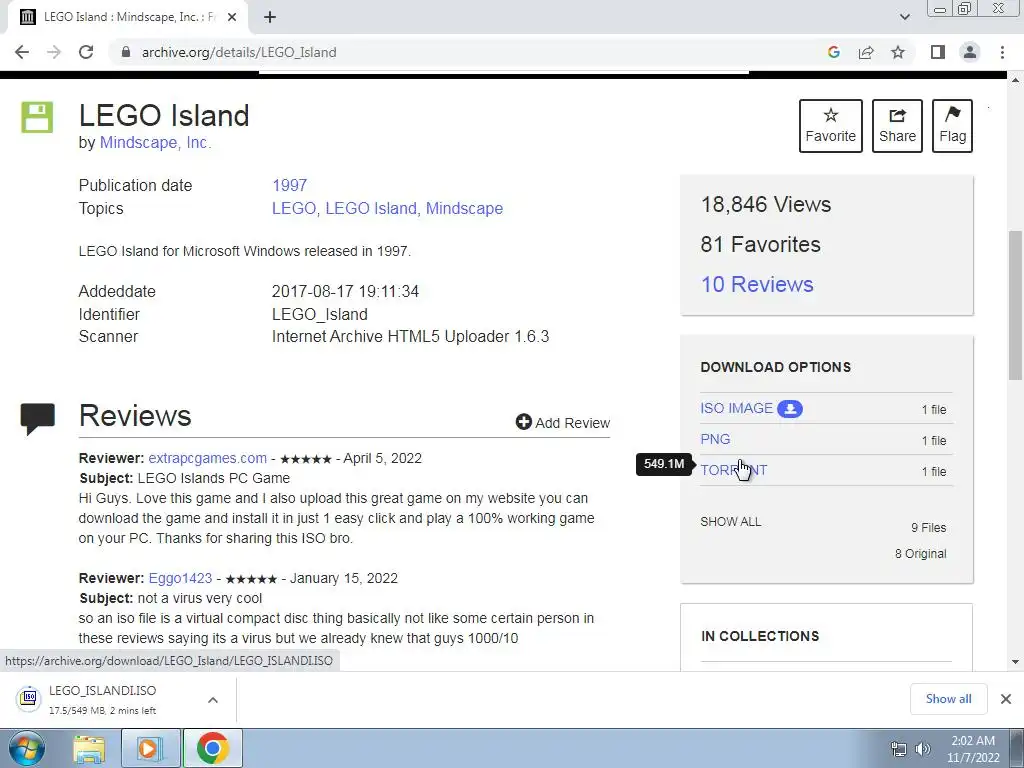Bookmark this tab with the star
The image size is (1024, 768).
(898, 52)
